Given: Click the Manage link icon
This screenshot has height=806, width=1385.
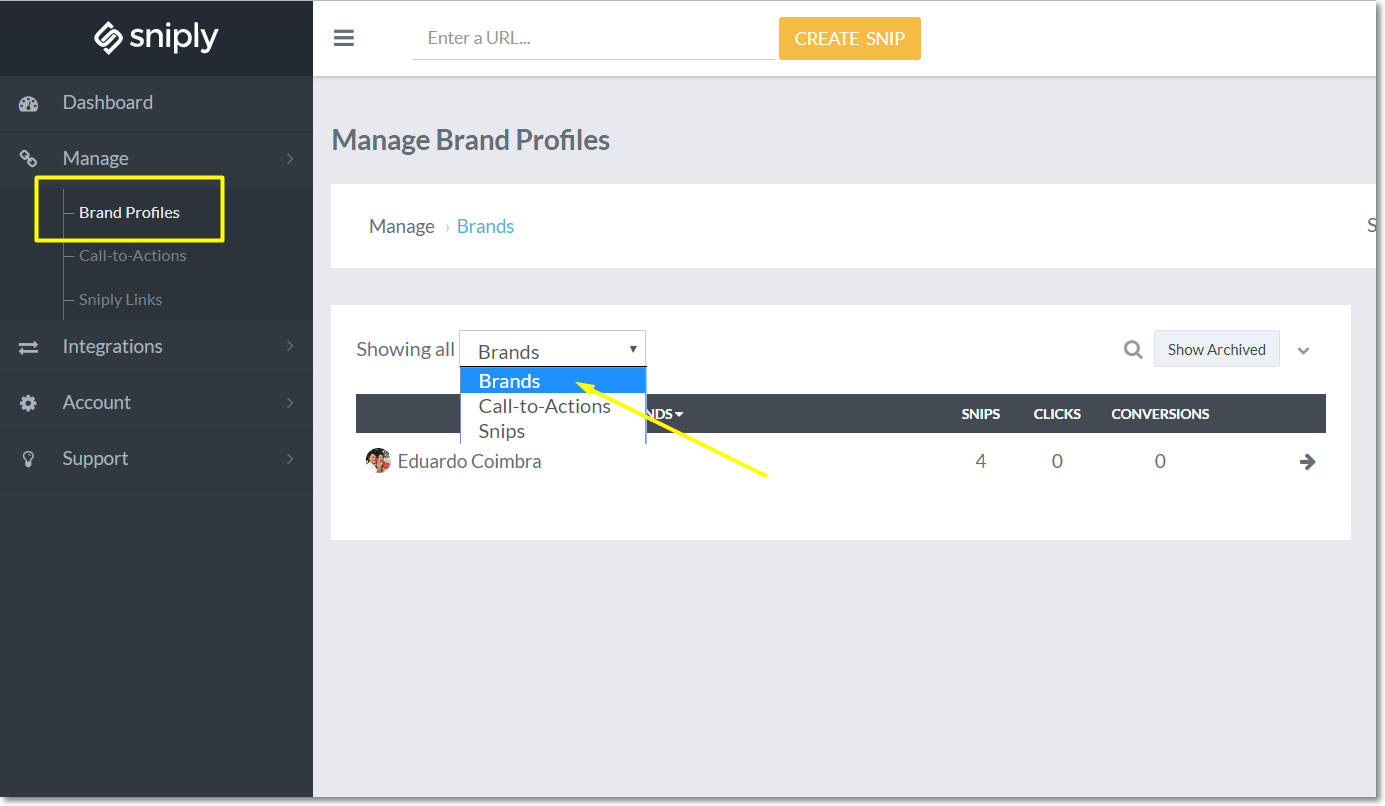Looking at the screenshot, I should [x=28, y=159].
